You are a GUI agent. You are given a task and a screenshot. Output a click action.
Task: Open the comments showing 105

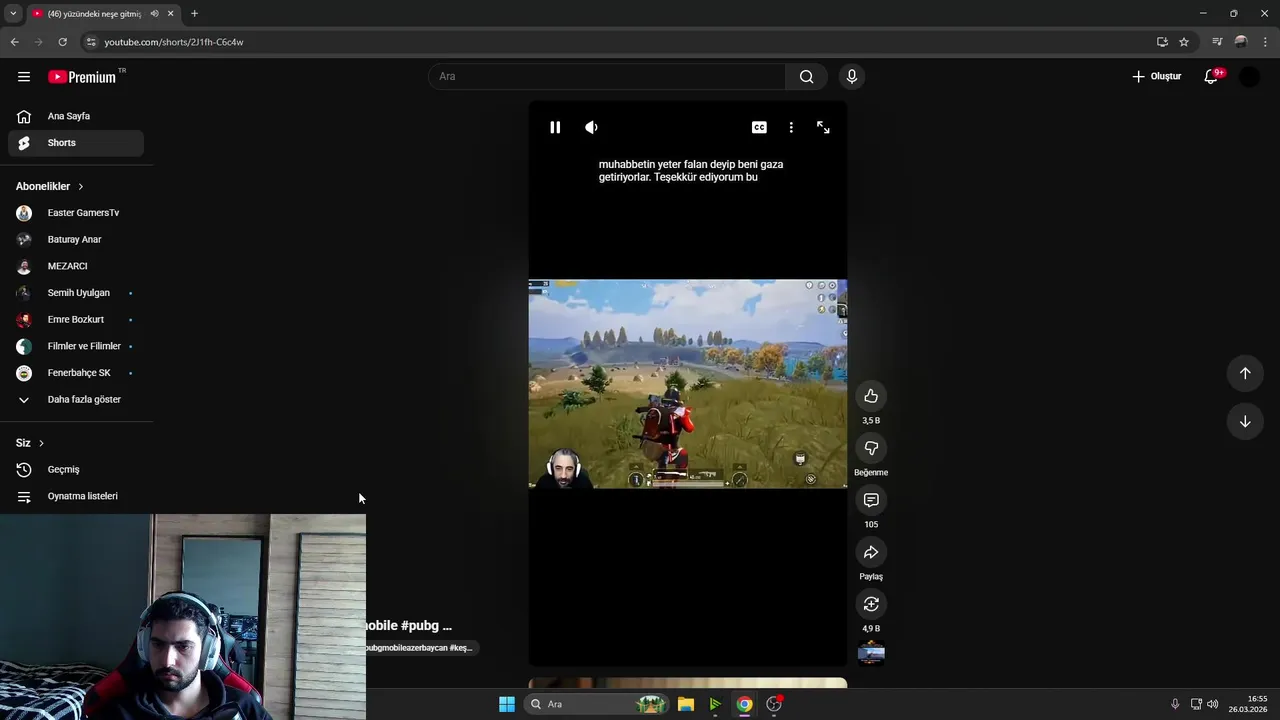pyautogui.click(x=871, y=500)
